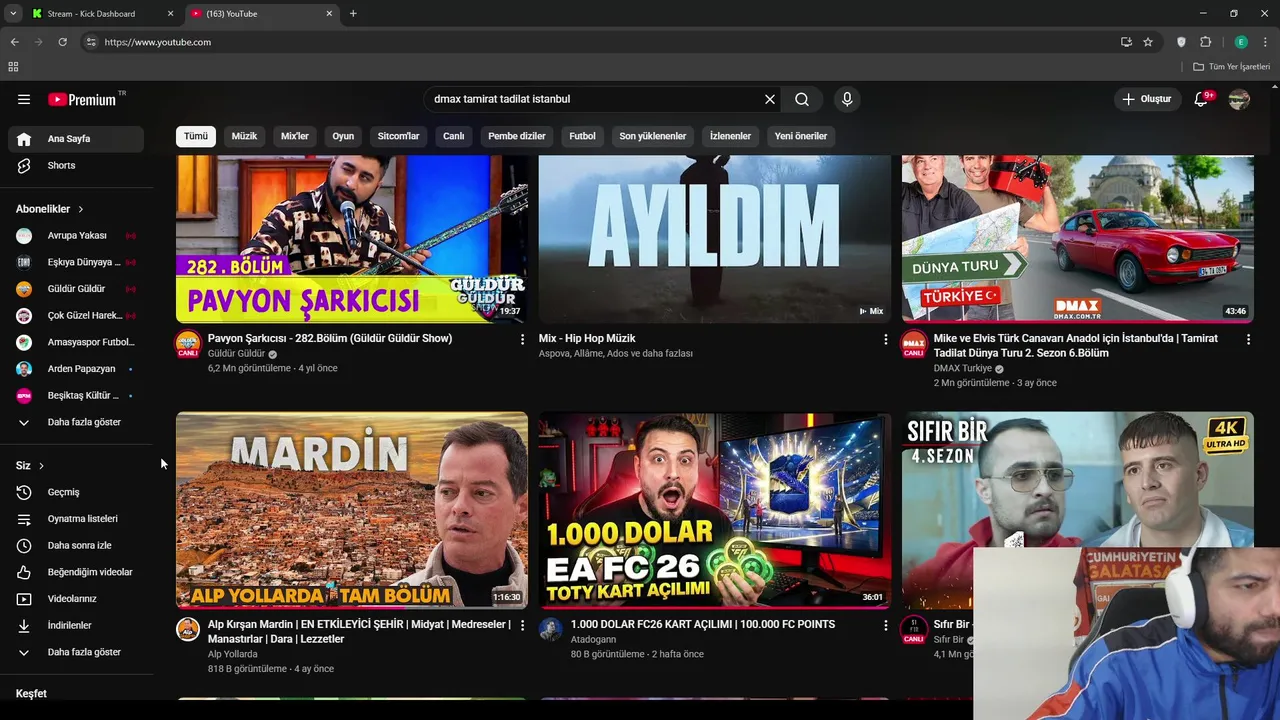Open the Beşiktaş Kültür subscription
The height and width of the screenshot is (720, 1280).
point(76,395)
